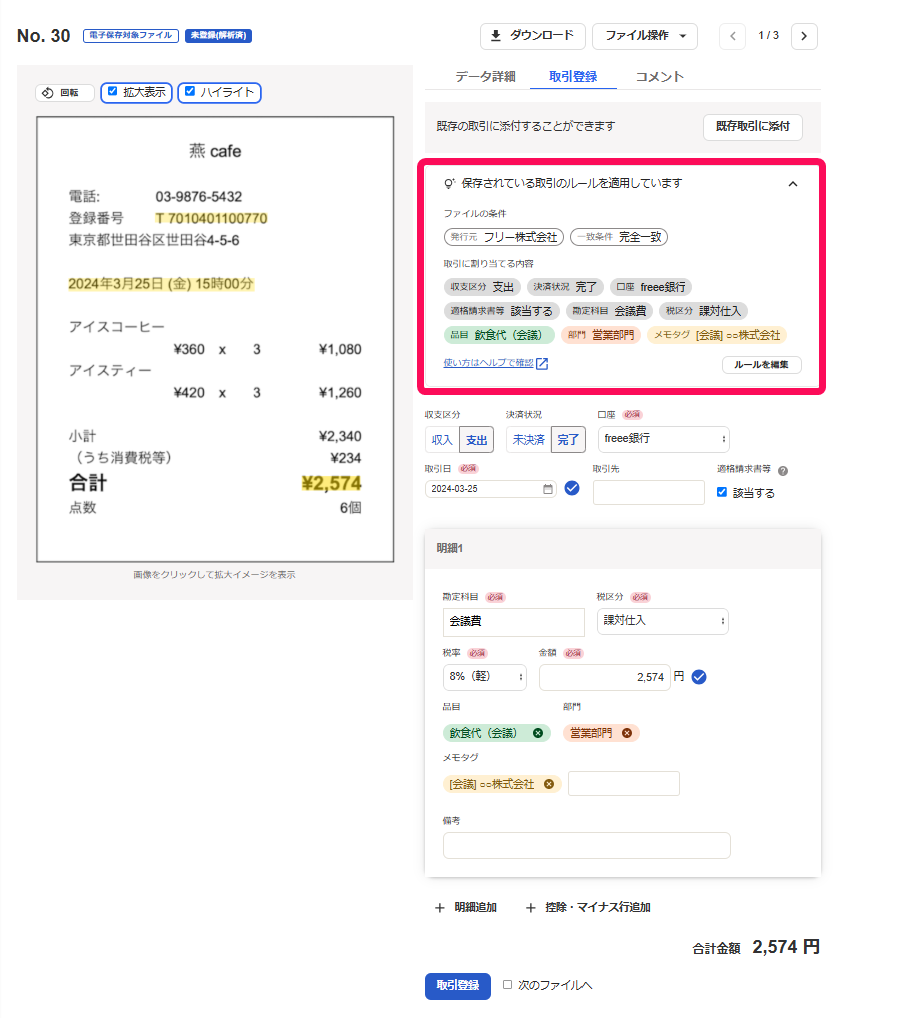Click the 電子保存対象ファイル badge
This screenshot has width=919, height=1018.
click(130, 36)
